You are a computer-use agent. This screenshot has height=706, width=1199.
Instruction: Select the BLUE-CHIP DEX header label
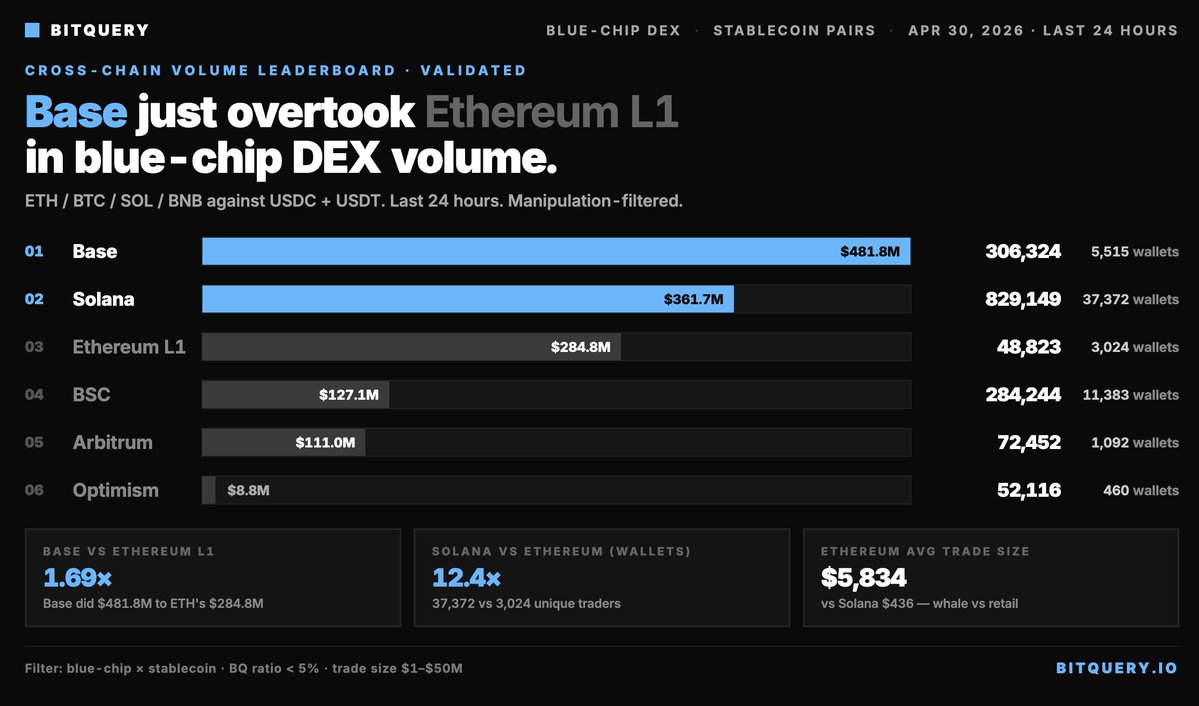pyautogui.click(x=612, y=31)
